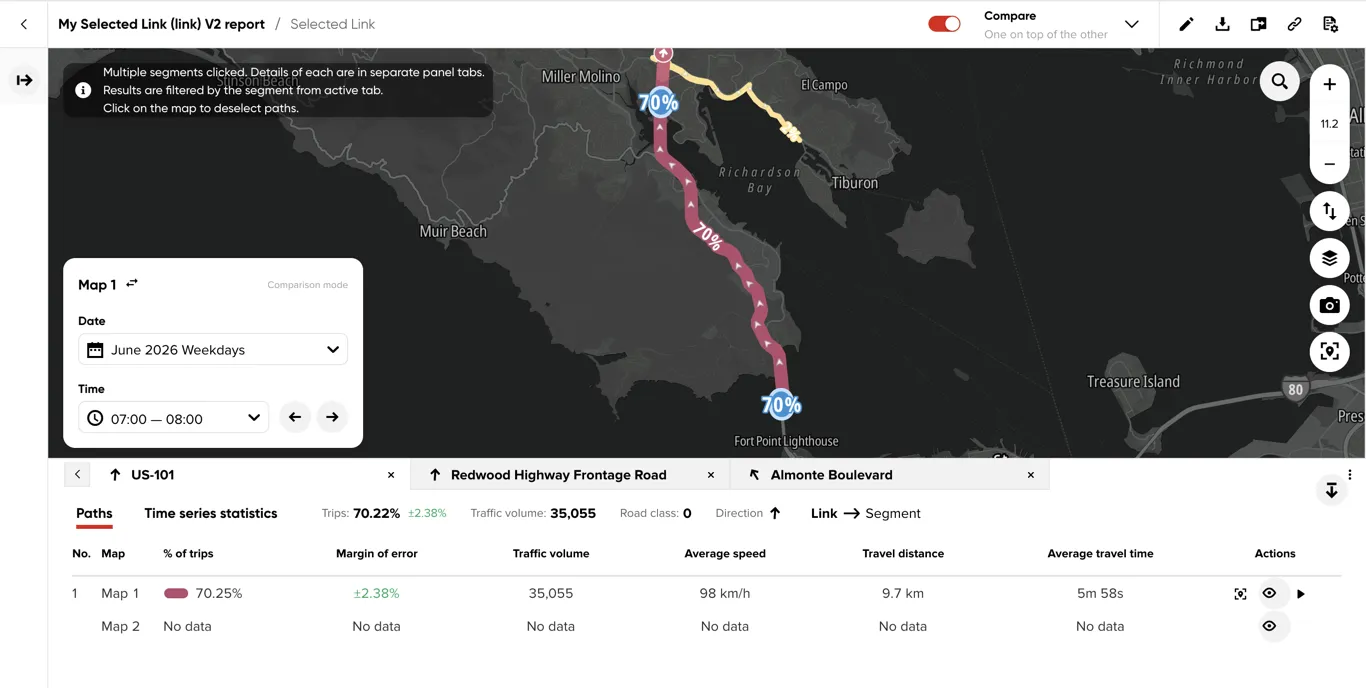Toggle the Compare switch off

tap(944, 24)
